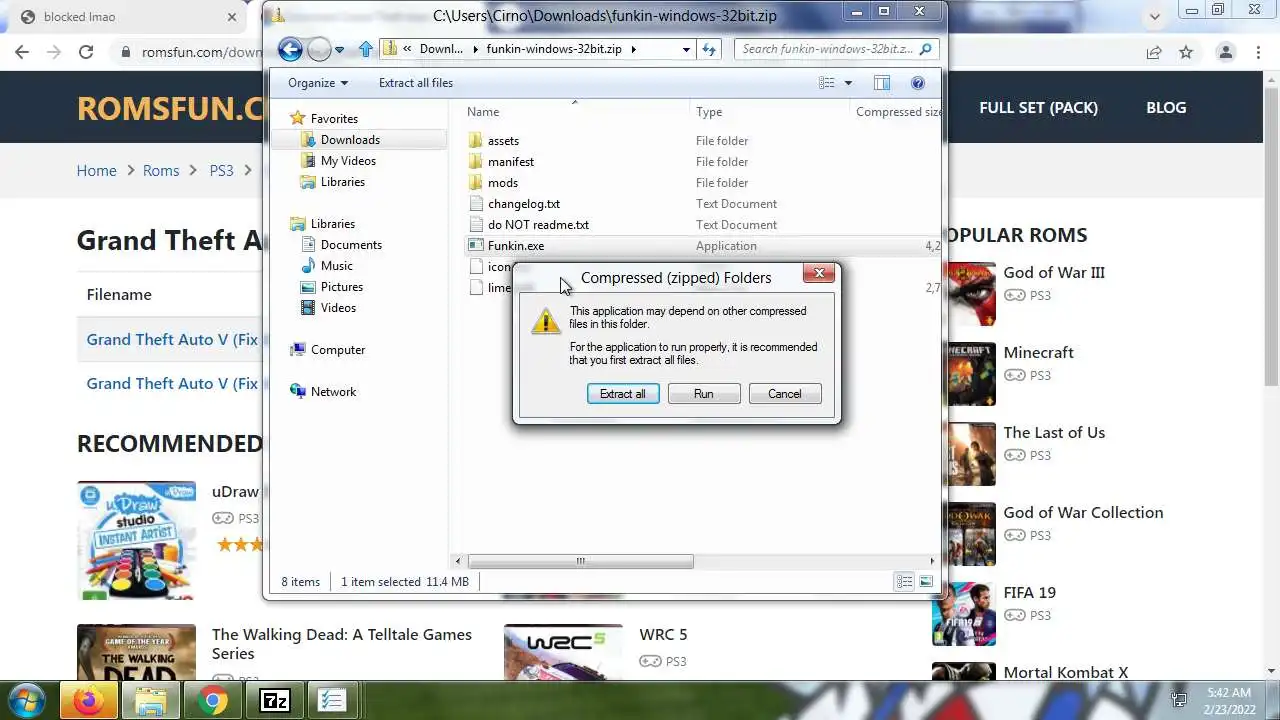Click the Chrome back button

(22, 52)
